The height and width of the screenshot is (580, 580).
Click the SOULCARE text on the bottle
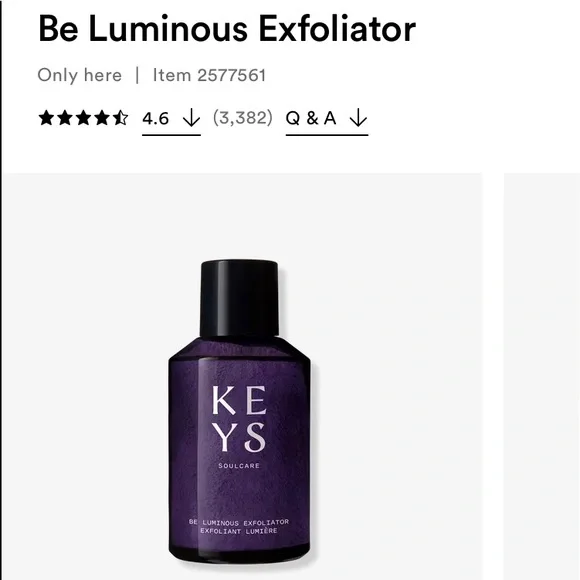tap(239, 466)
